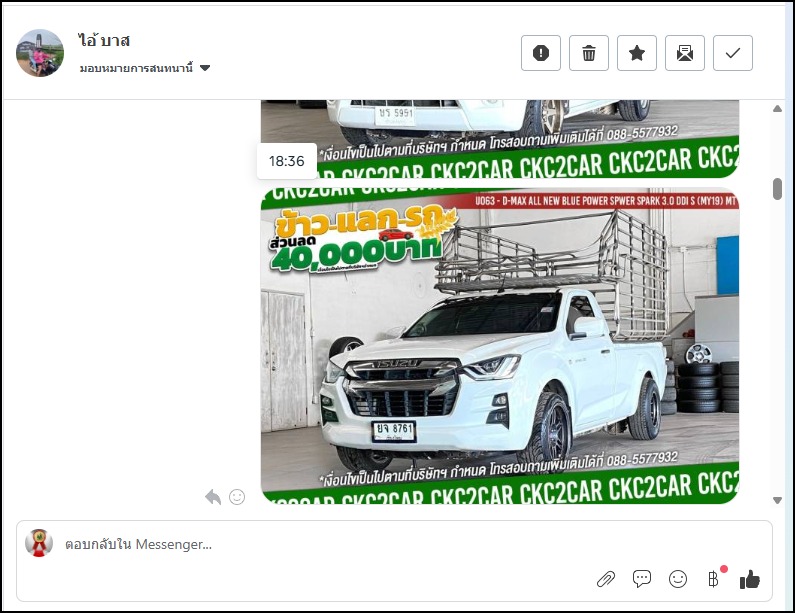Open emoji picker in reply box

[678, 579]
